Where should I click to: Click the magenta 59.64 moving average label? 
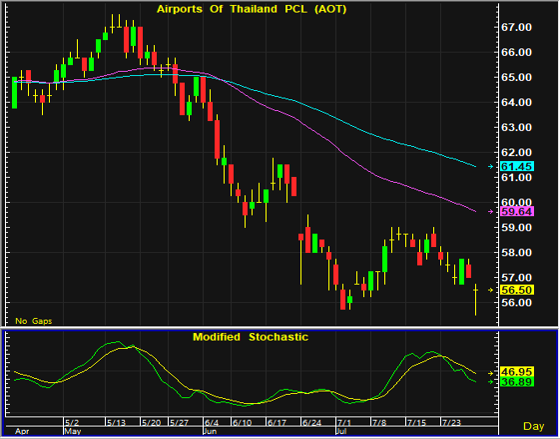(517, 211)
